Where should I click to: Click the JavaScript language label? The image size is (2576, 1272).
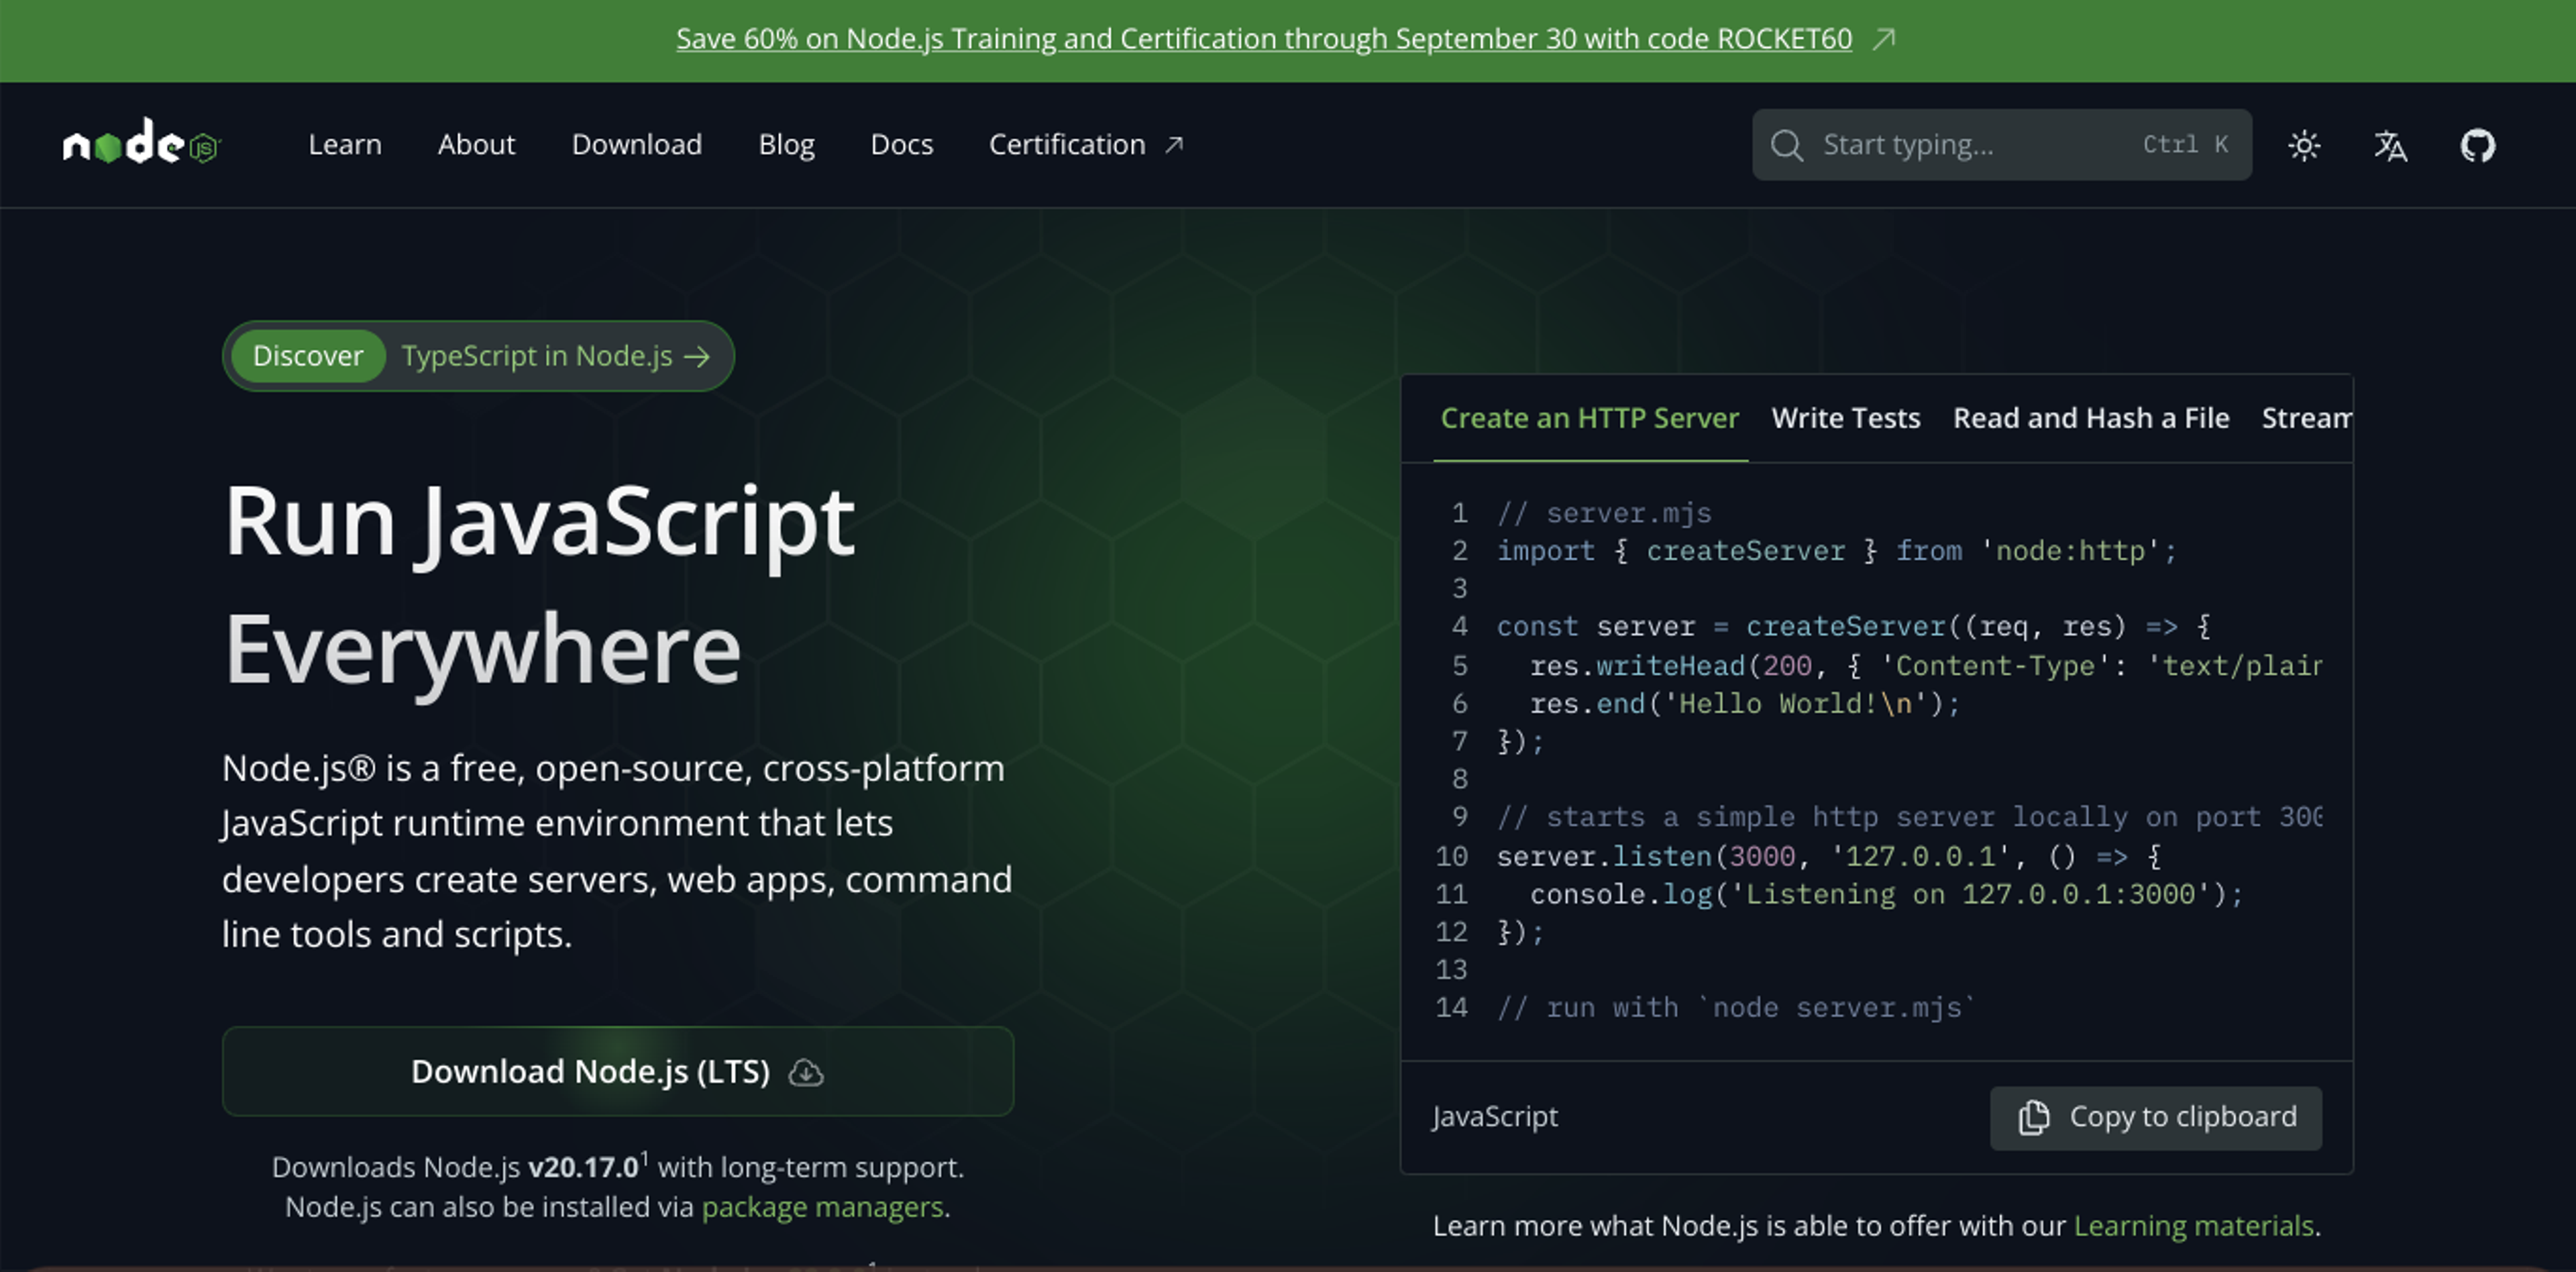[x=1495, y=1117]
